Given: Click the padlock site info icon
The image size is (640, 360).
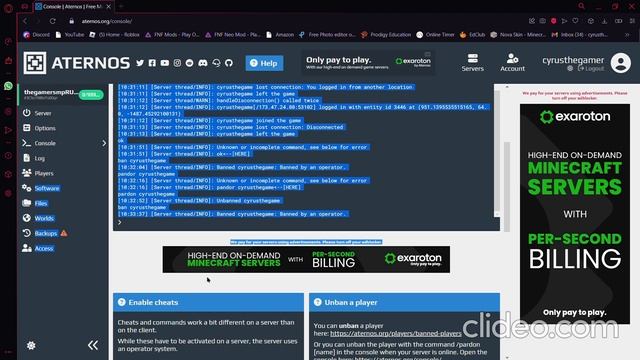Looking at the screenshot, I should (71, 21).
